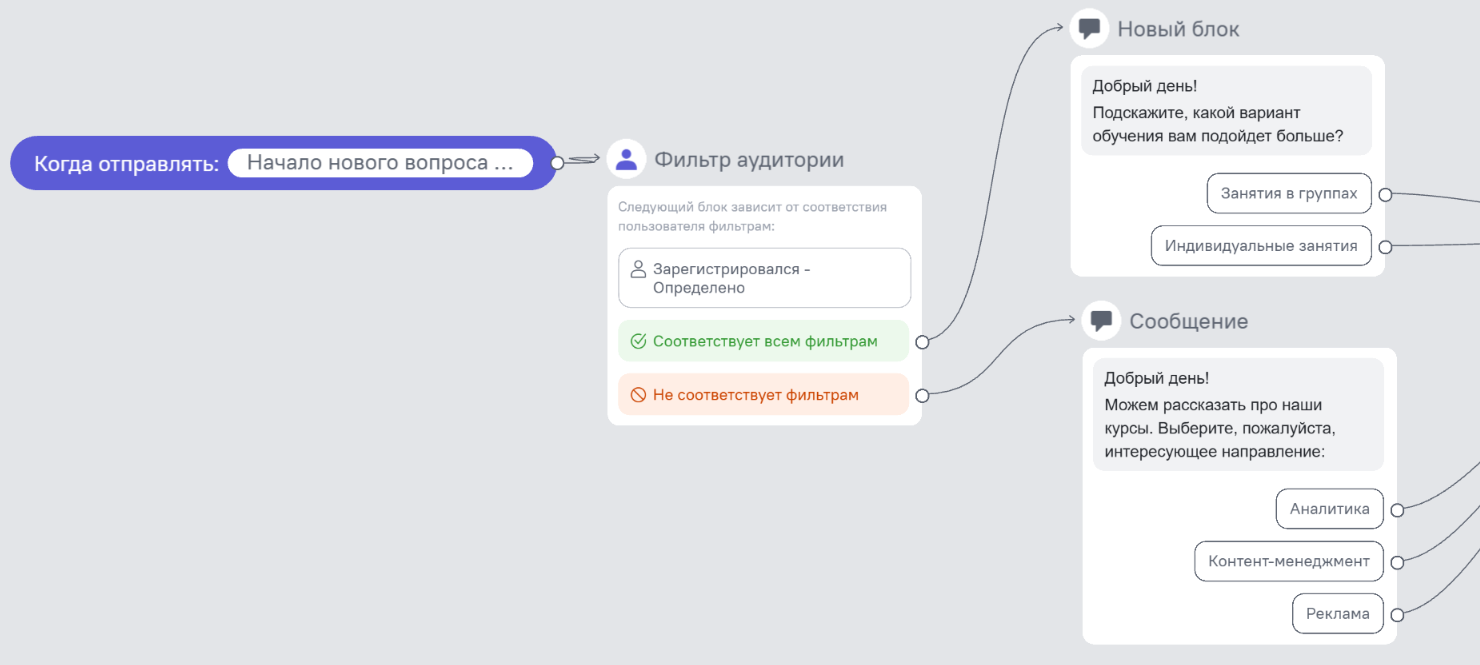The width and height of the screenshot is (1480, 665).
Task: Click connector beside Аналитика button
Action: point(1397,510)
